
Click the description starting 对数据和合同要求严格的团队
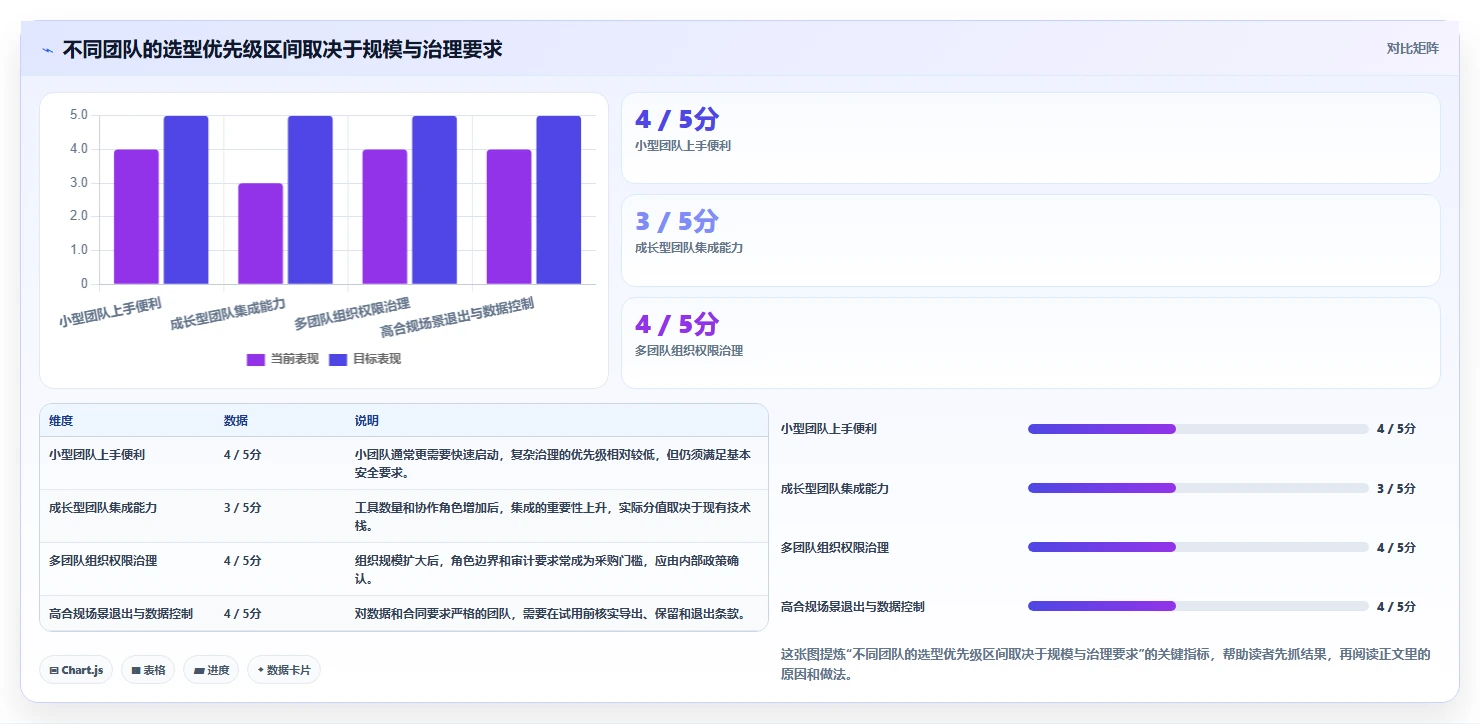pyautogui.click(x=551, y=613)
